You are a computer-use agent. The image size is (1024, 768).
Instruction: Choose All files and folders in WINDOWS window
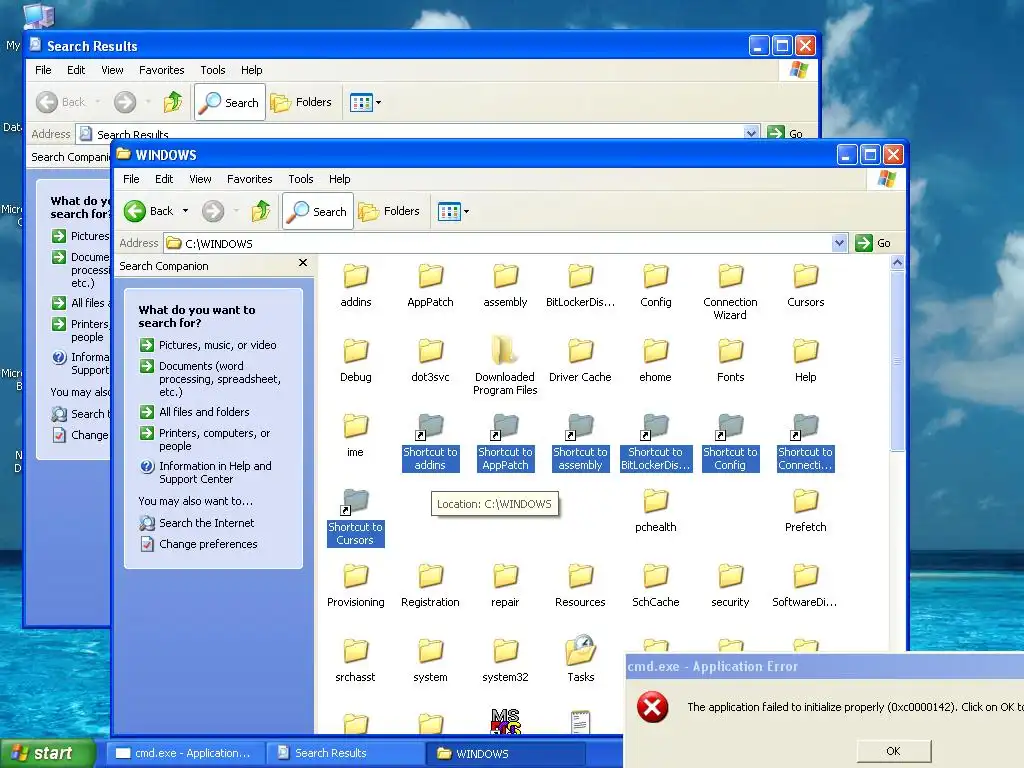[204, 412]
